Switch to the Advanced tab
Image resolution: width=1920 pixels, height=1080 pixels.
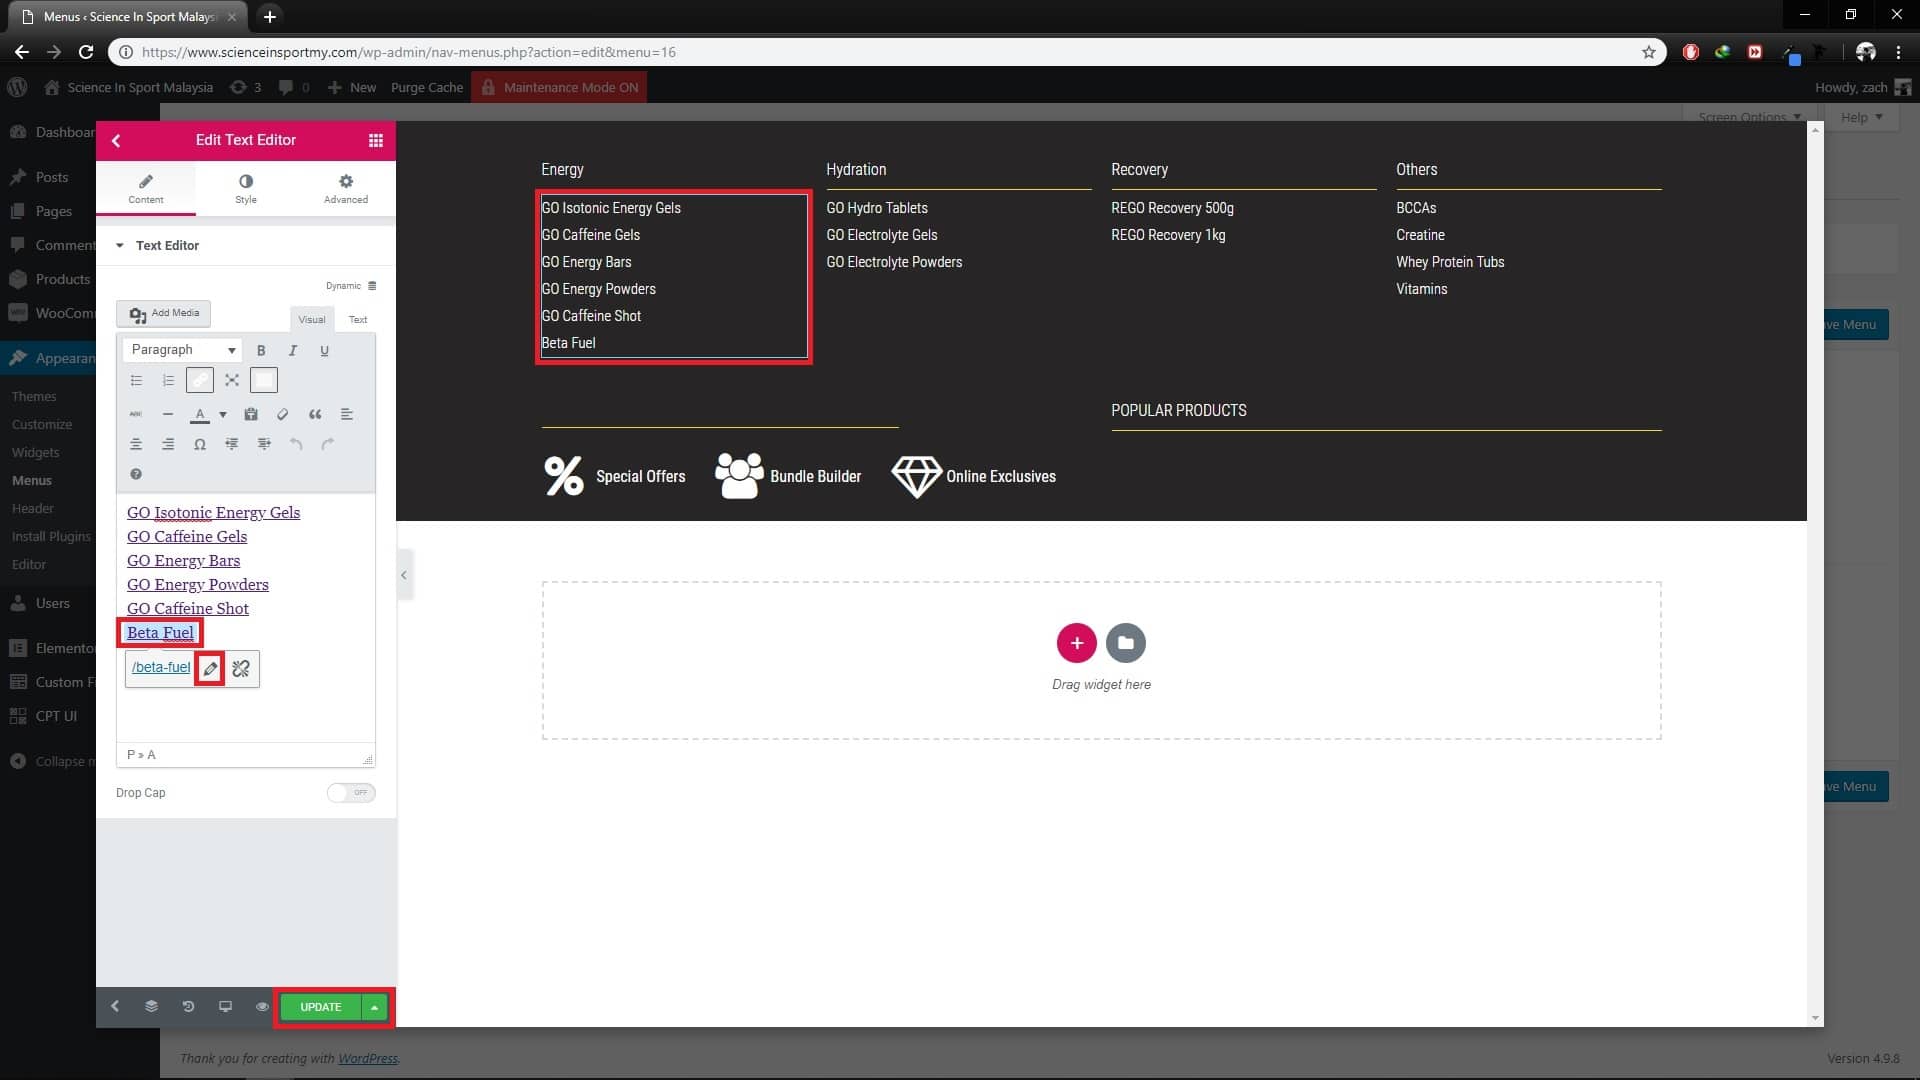346,188
